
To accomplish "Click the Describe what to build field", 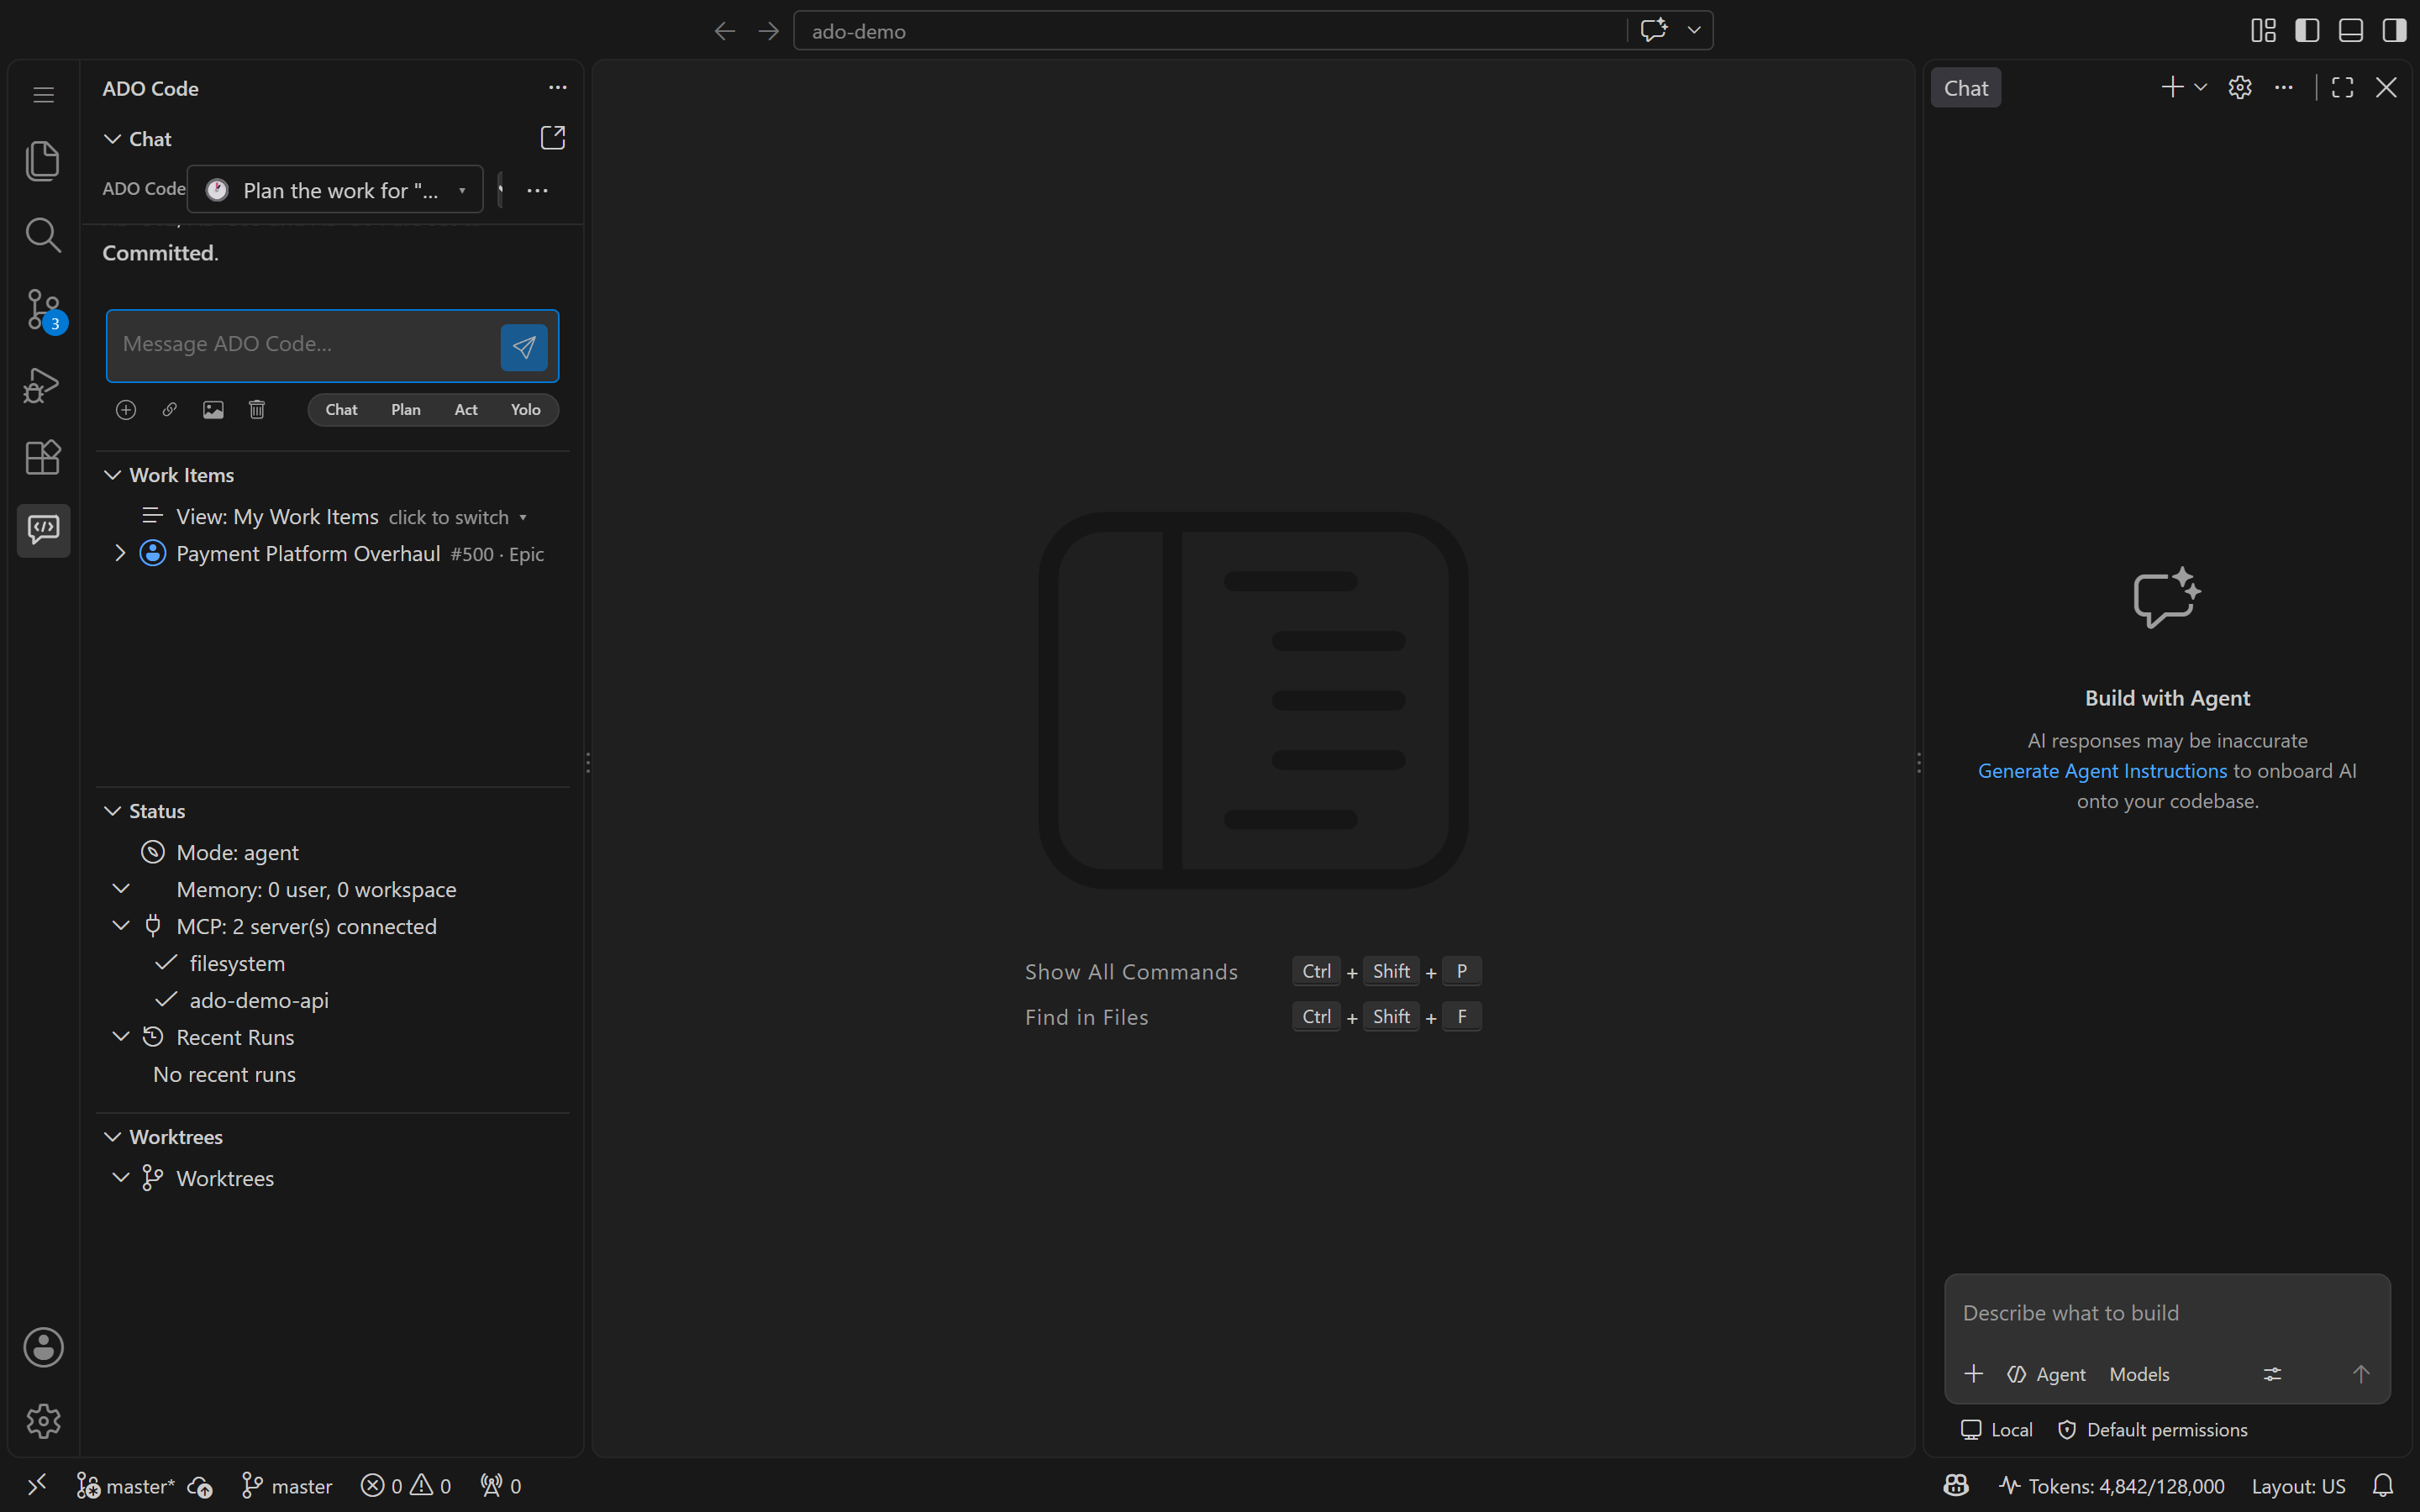I will (x=2166, y=1313).
